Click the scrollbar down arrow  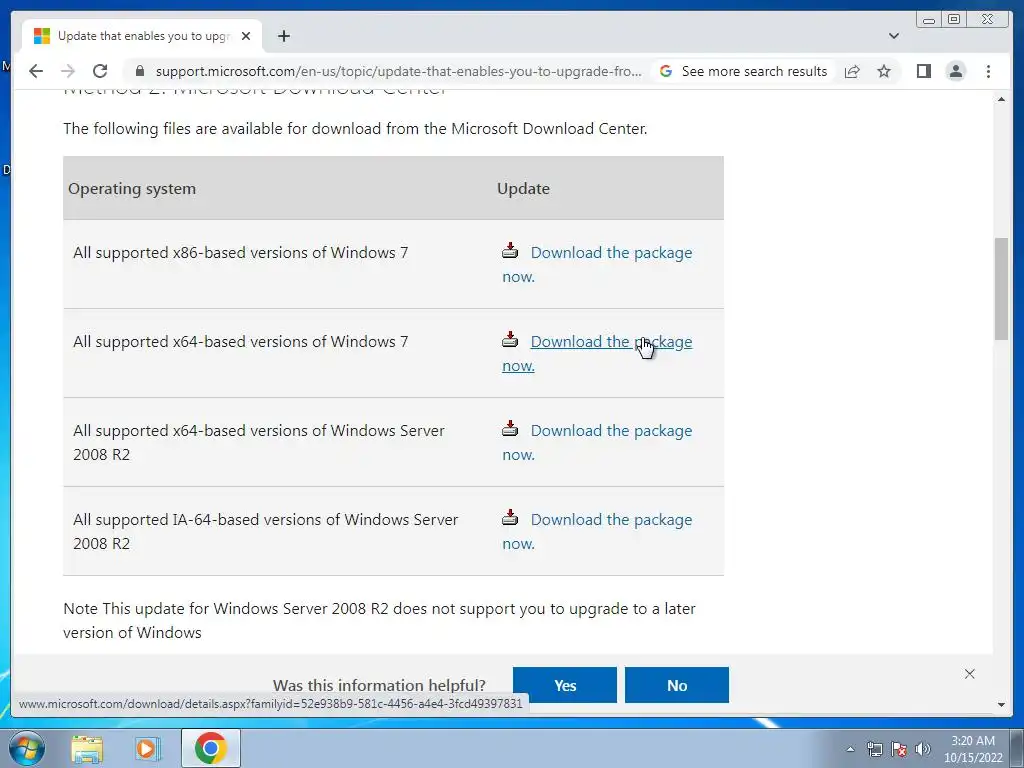pos(1001,705)
